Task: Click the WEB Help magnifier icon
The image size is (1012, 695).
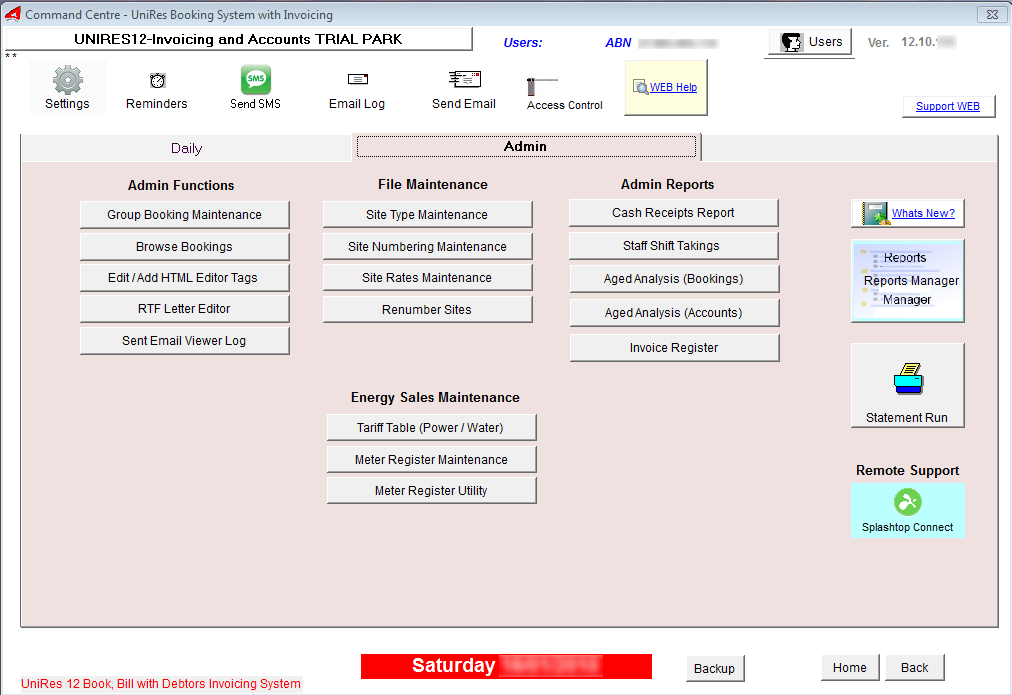Action: (640, 87)
